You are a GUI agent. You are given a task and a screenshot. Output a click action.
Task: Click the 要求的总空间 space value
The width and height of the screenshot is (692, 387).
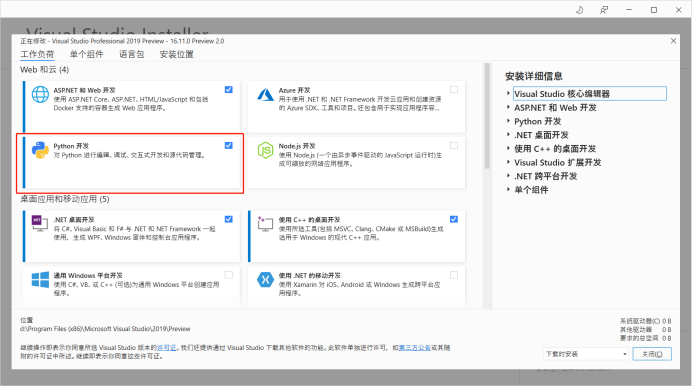pyautogui.click(x=667, y=338)
